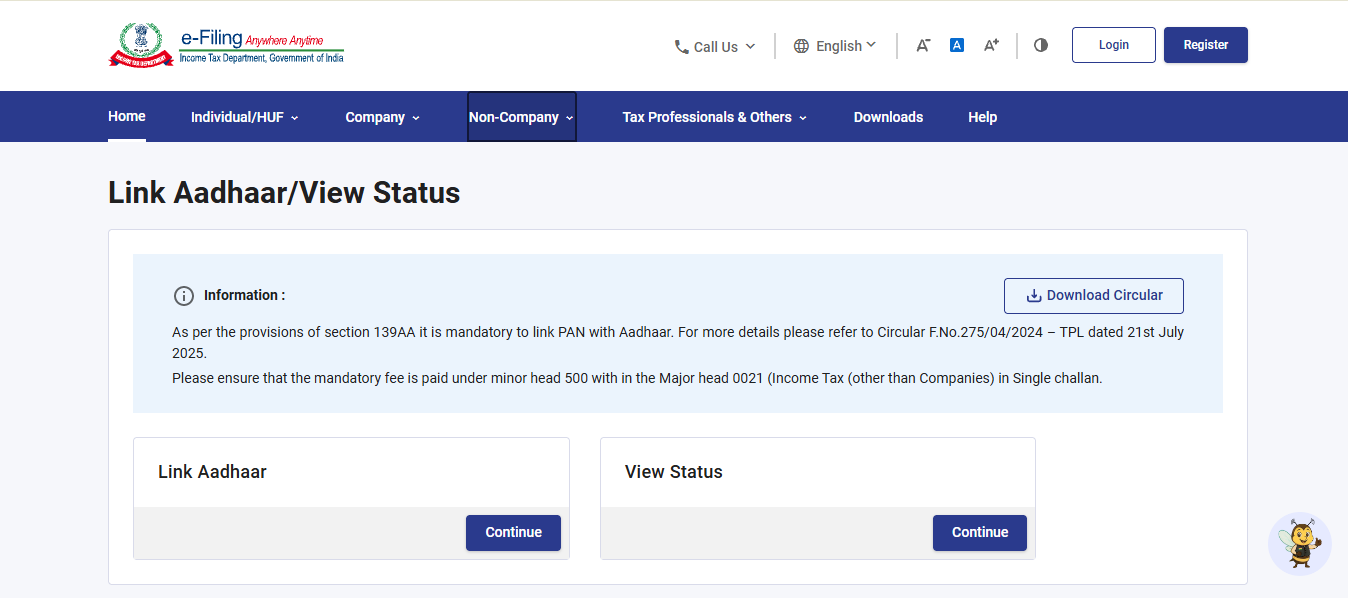Decrease font size with the A- icon
The width and height of the screenshot is (1348, 598).
[x=923, y=45]
